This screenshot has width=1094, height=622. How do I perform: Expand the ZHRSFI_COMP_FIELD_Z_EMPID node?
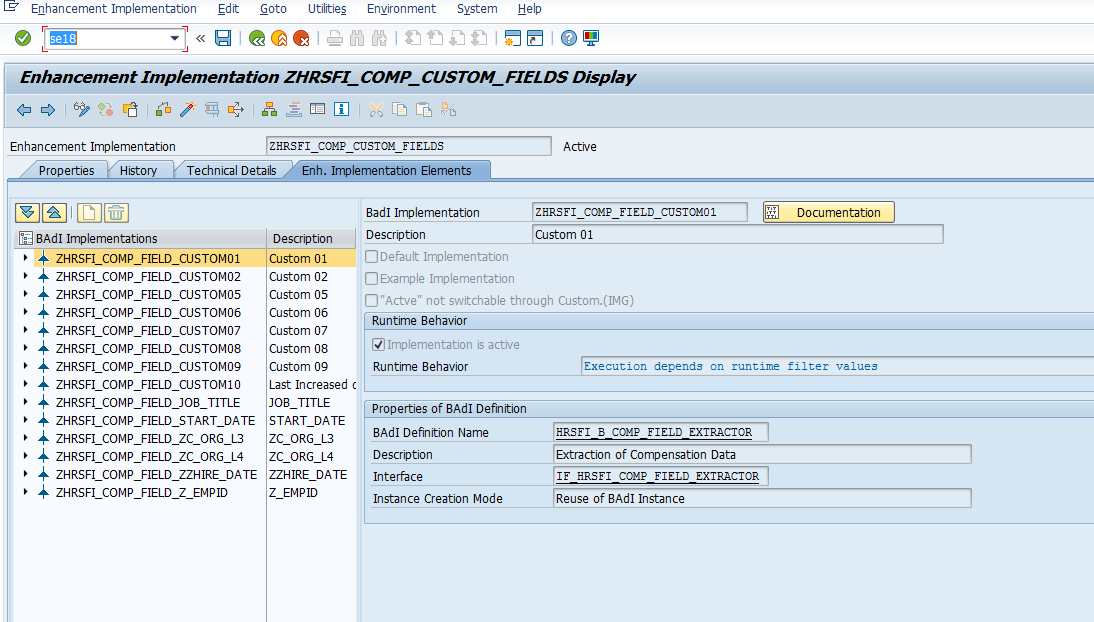coord(24,492)
